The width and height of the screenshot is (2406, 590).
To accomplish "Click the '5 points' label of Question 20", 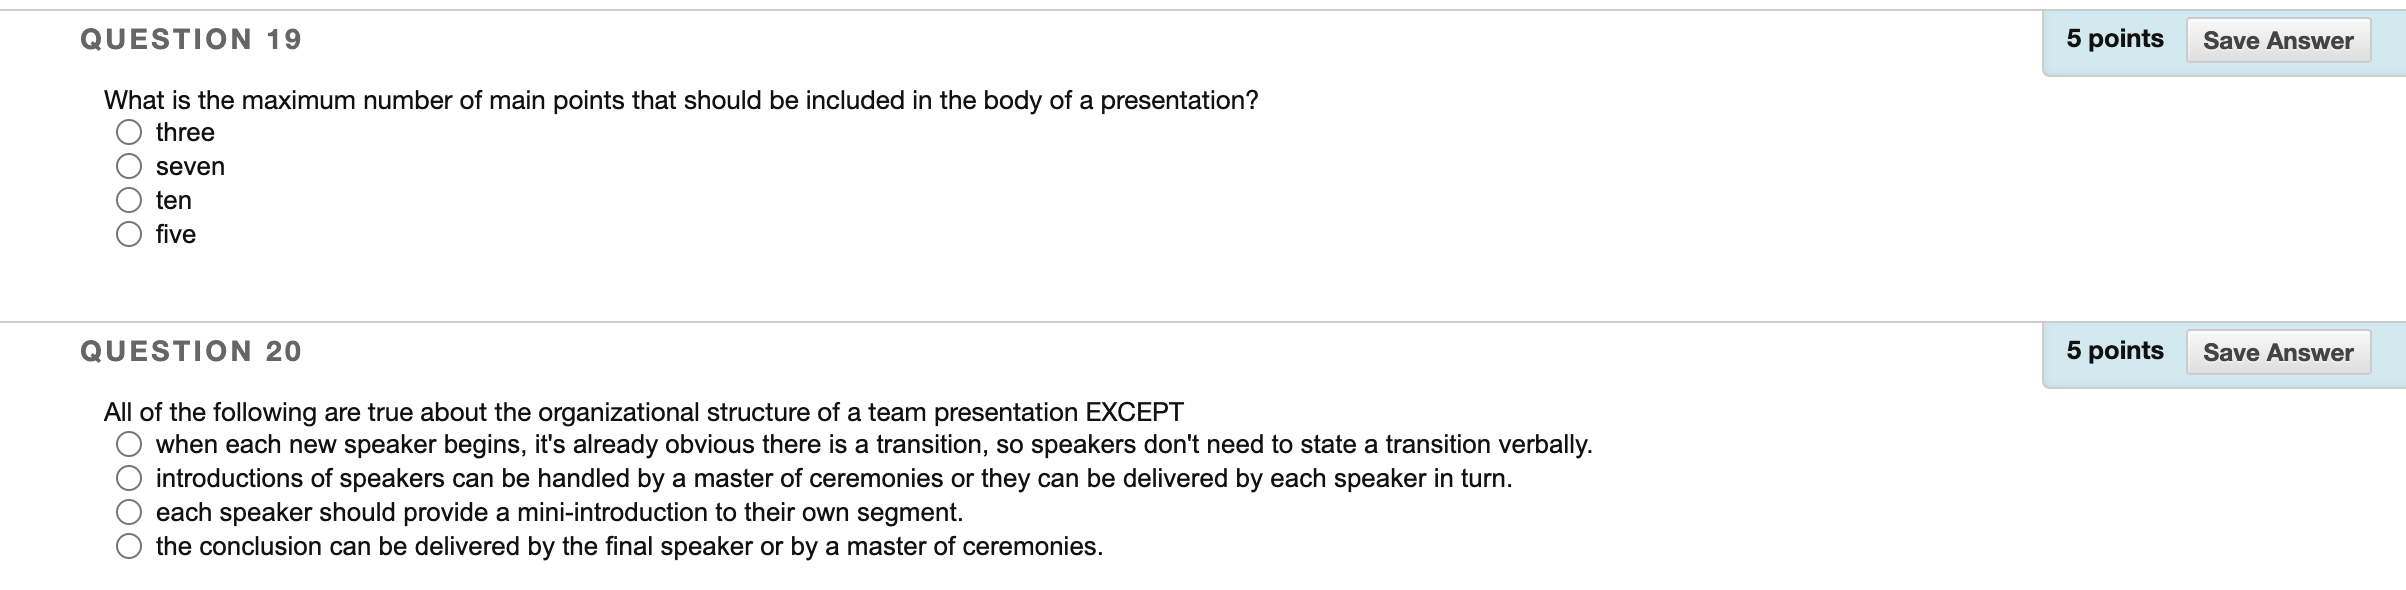I will click(2115, 351).
